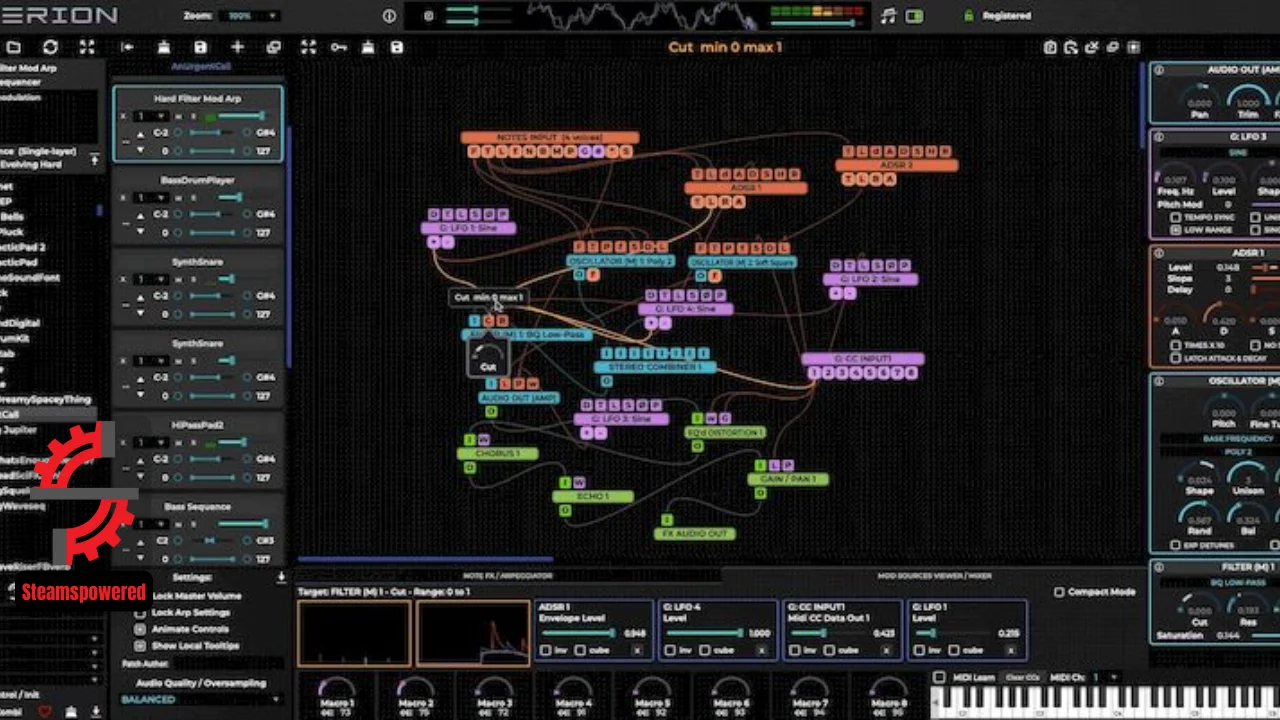Screen dimensions: 1280x720
Task: Click the music notes icon in header
Action: pyautogui.click(x=888, y=16)
